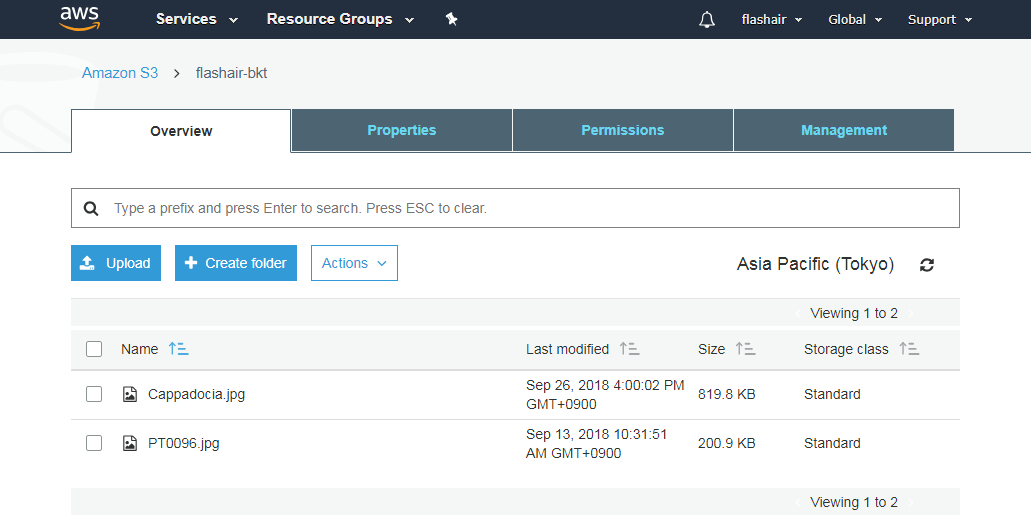Switch to the Properties tab
Viewport: 1031px width, 520px height.
click(x=401, y=130)
